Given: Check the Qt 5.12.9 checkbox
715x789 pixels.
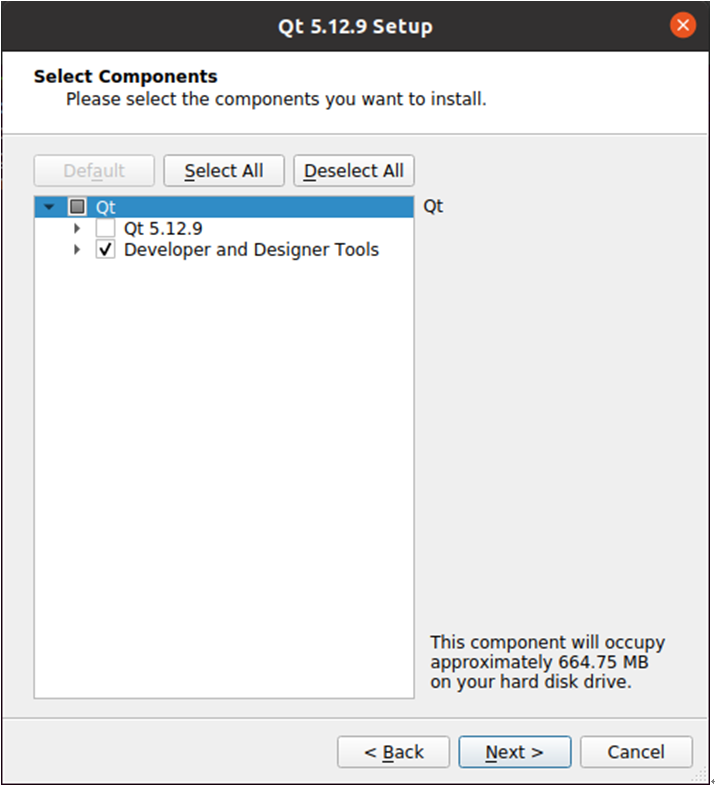Looking at the screenshot, I should [105, 228].
